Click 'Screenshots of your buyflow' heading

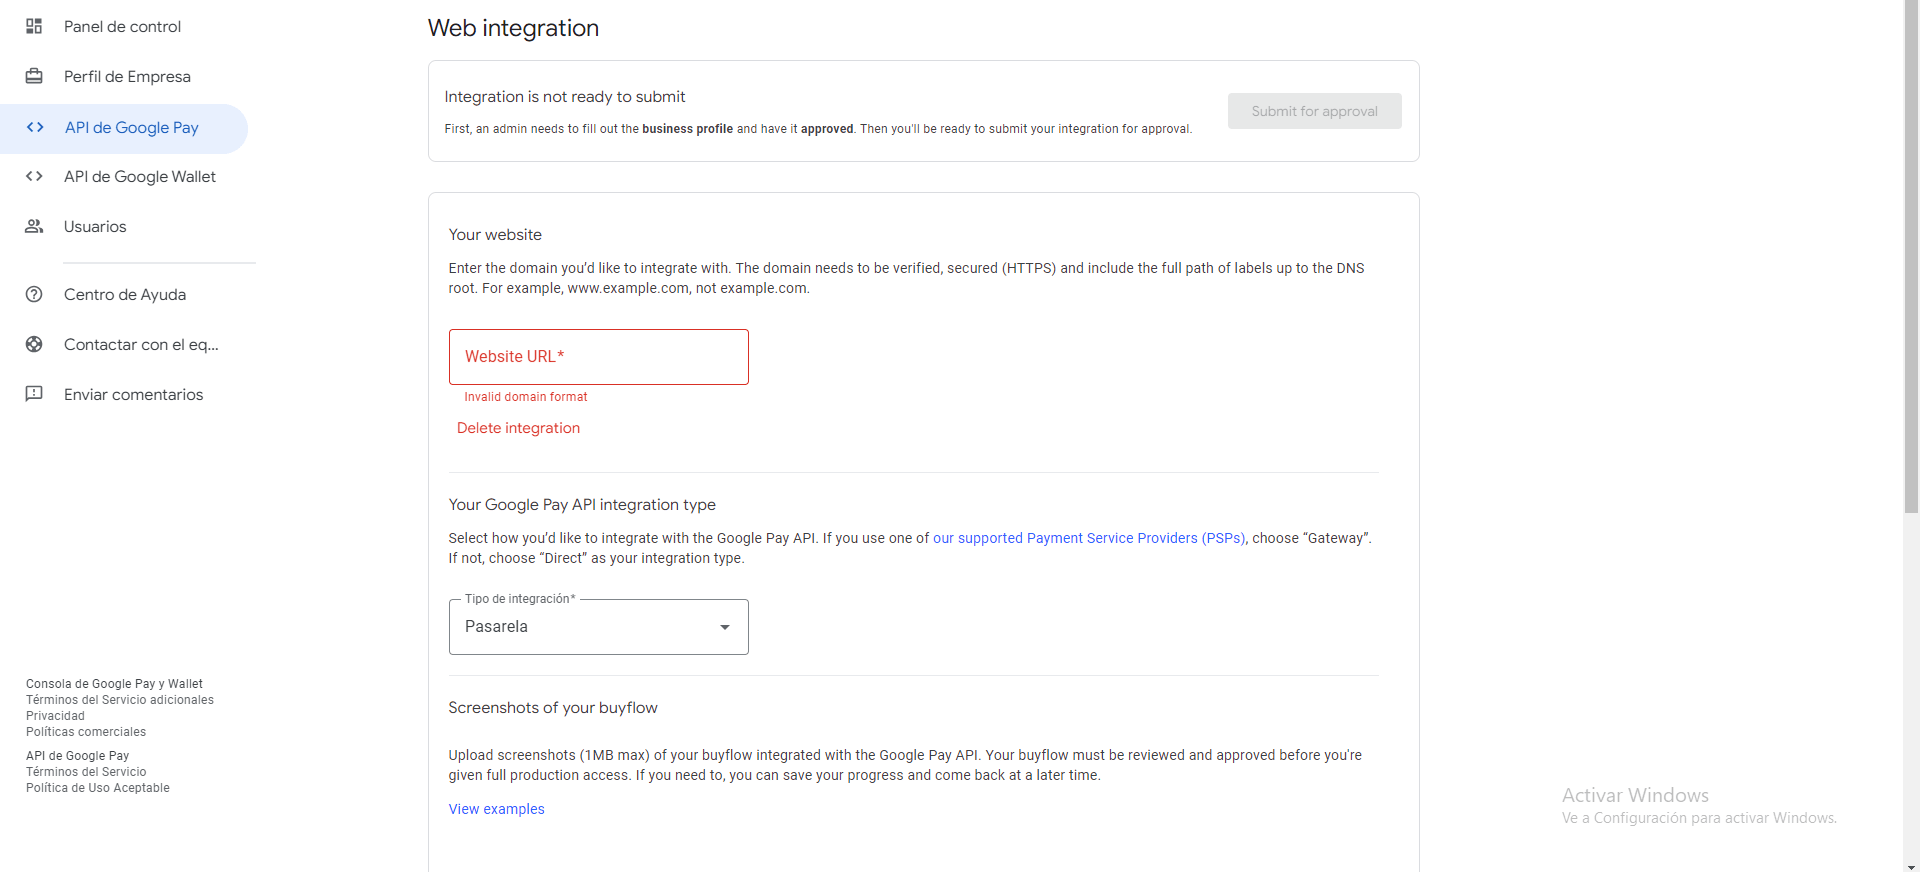(x=553, y=708)
